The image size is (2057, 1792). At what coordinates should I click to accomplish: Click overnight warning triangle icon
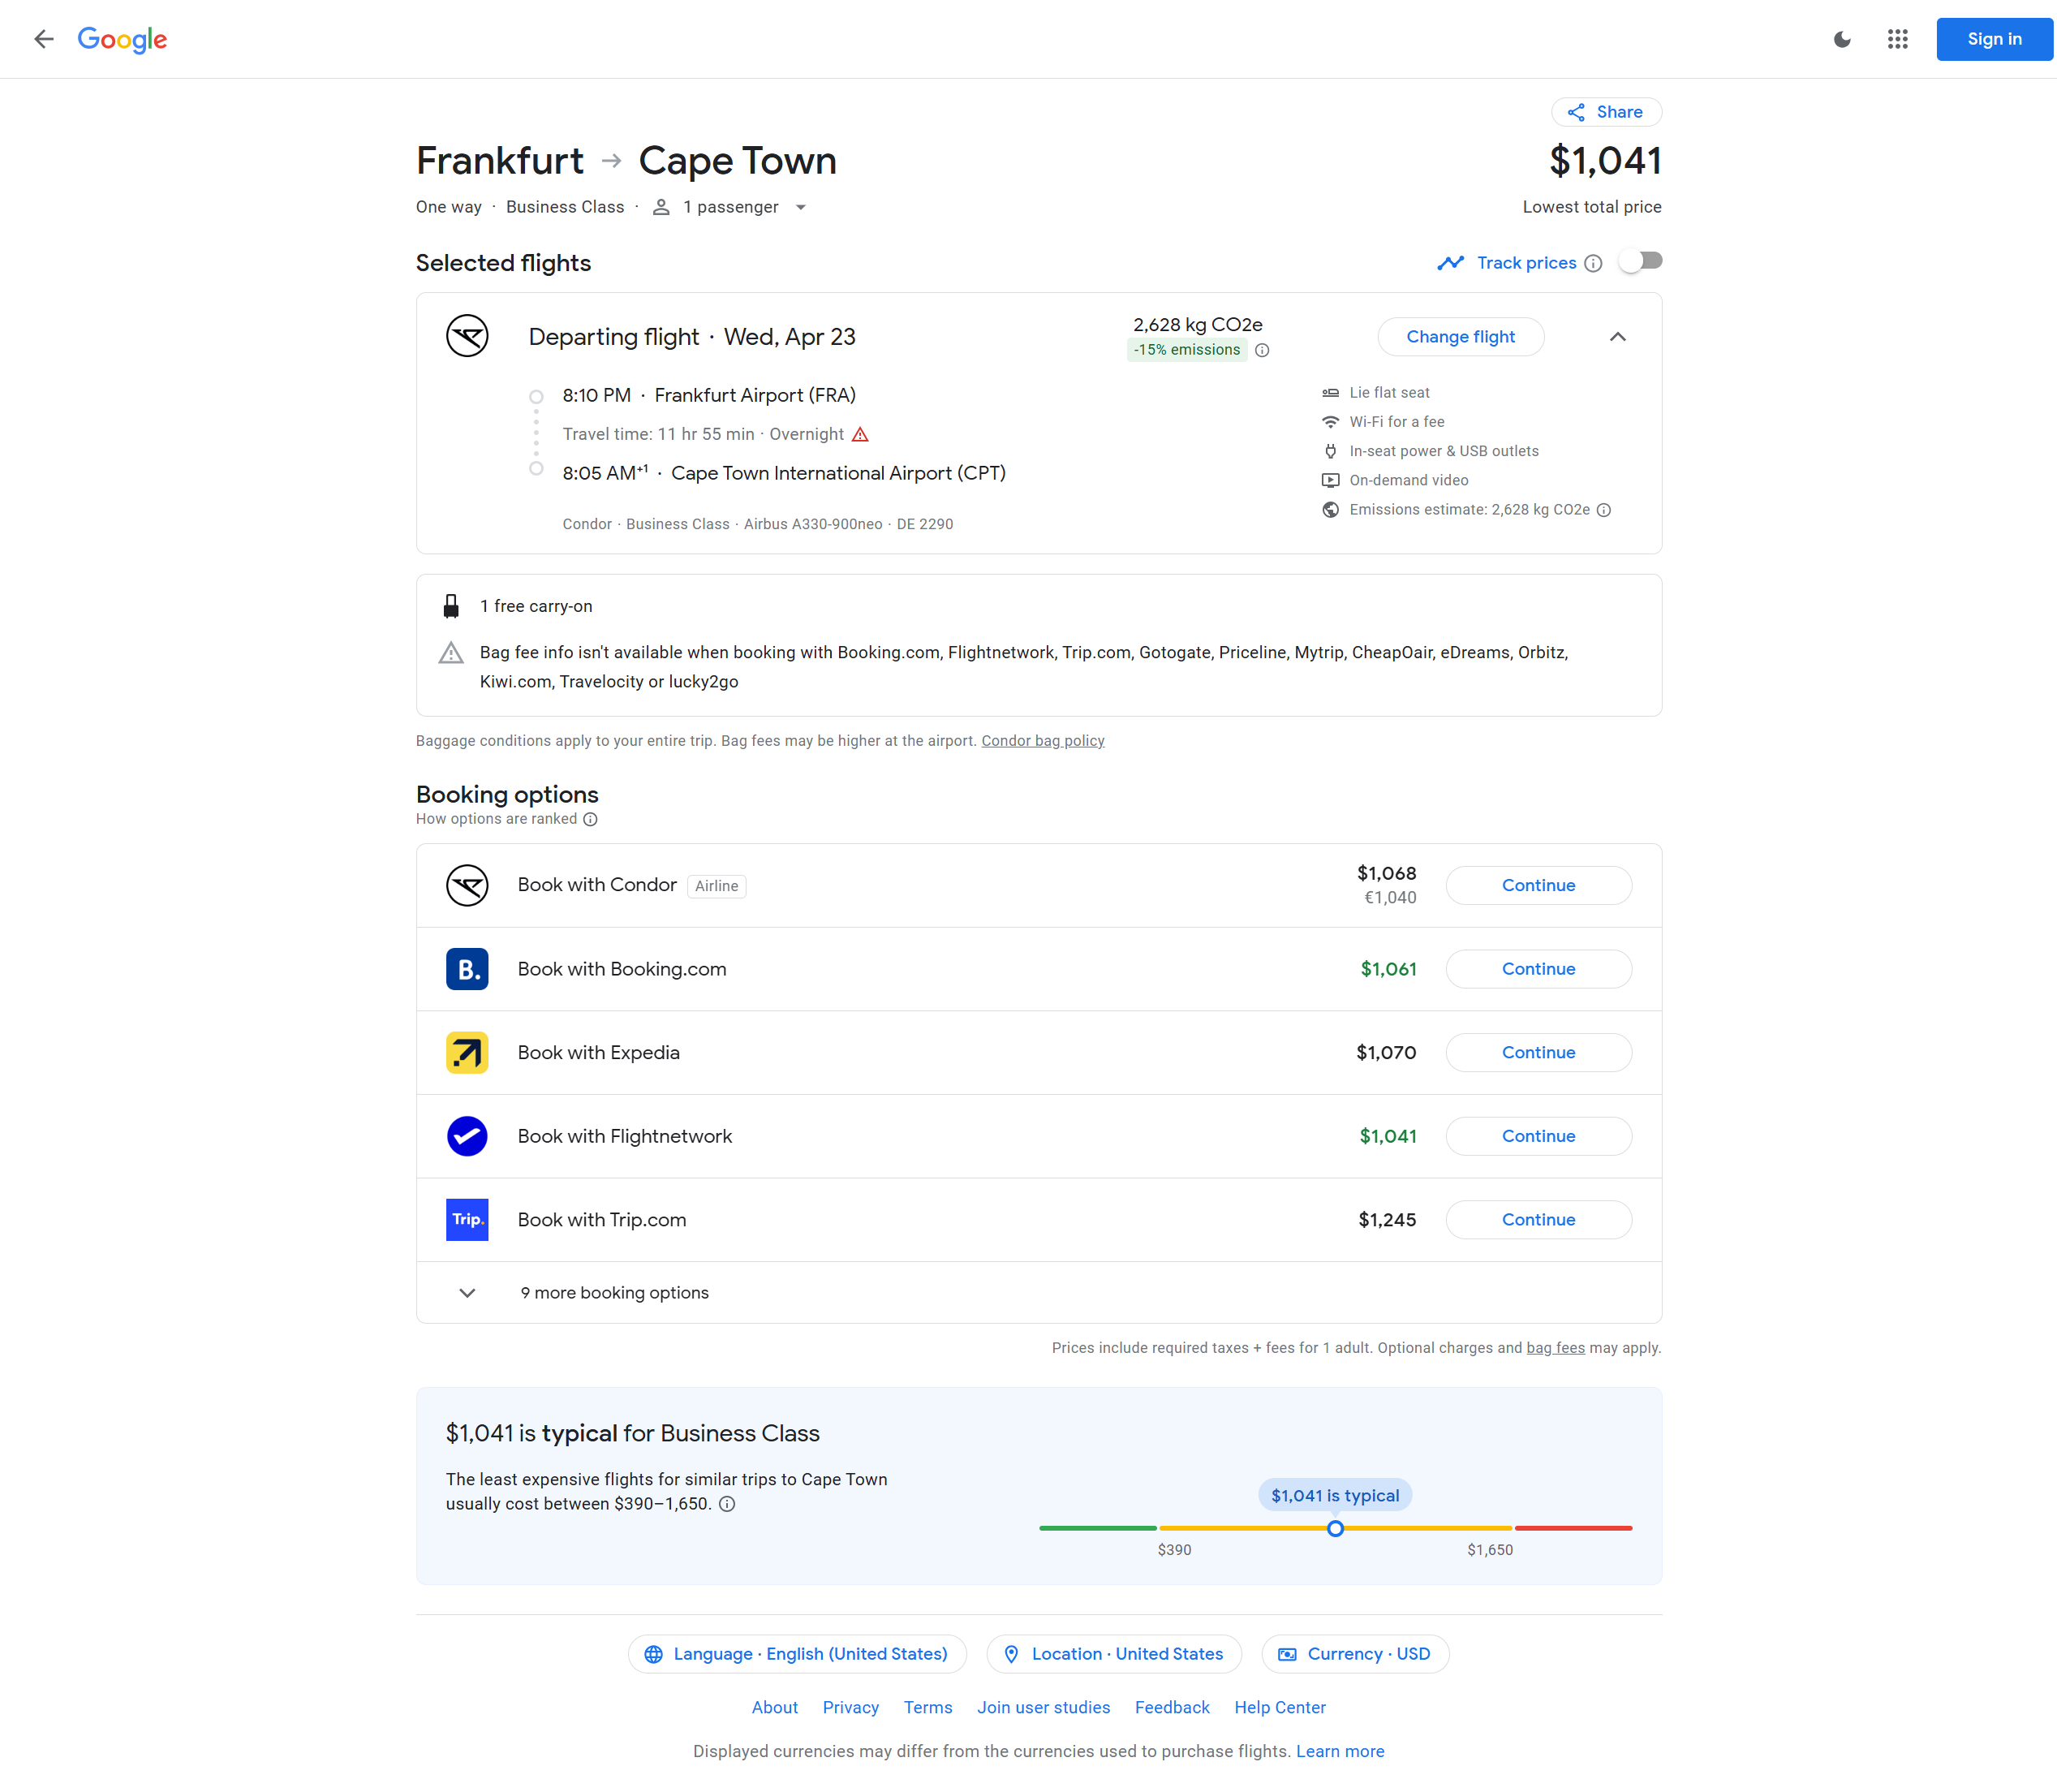pyautogui.click(x=860, y=434)
